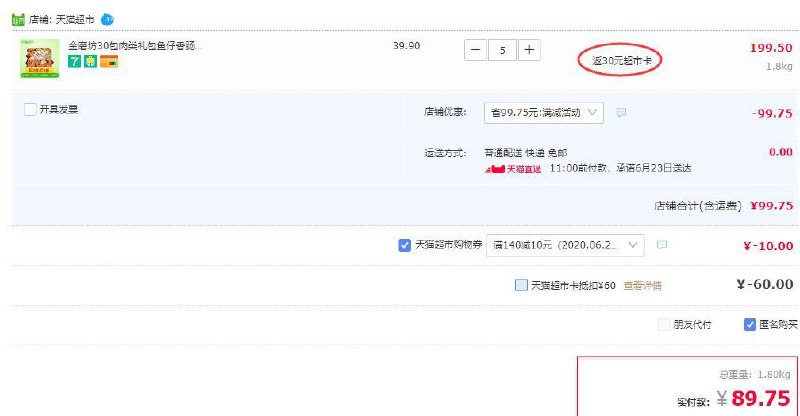
Task: Click the unit price 39.90
Action: pyautogui.click(x=407, y=45)
